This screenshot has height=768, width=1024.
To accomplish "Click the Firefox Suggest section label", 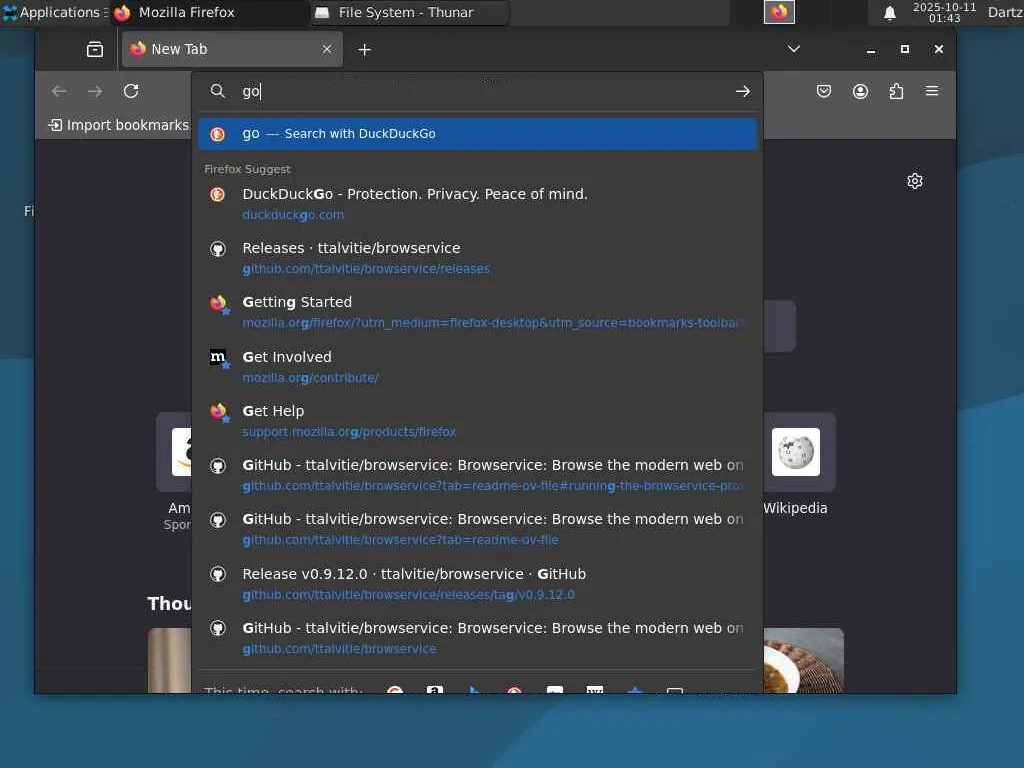I will (x=247, y=169).
